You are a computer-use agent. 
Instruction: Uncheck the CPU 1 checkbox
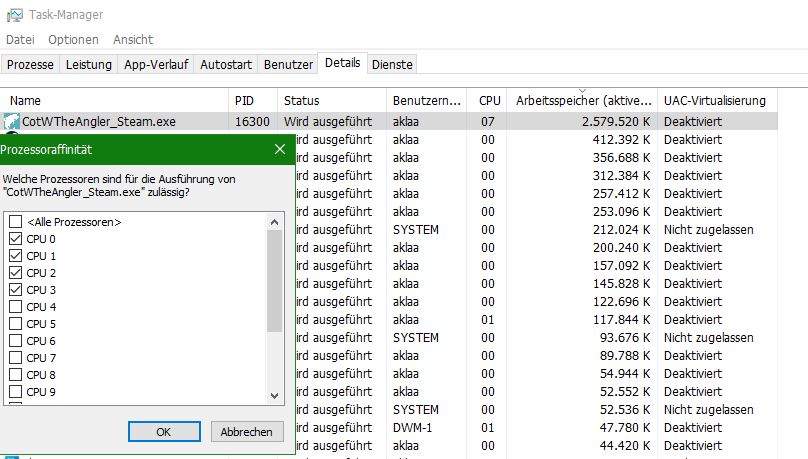click(15, 256)
